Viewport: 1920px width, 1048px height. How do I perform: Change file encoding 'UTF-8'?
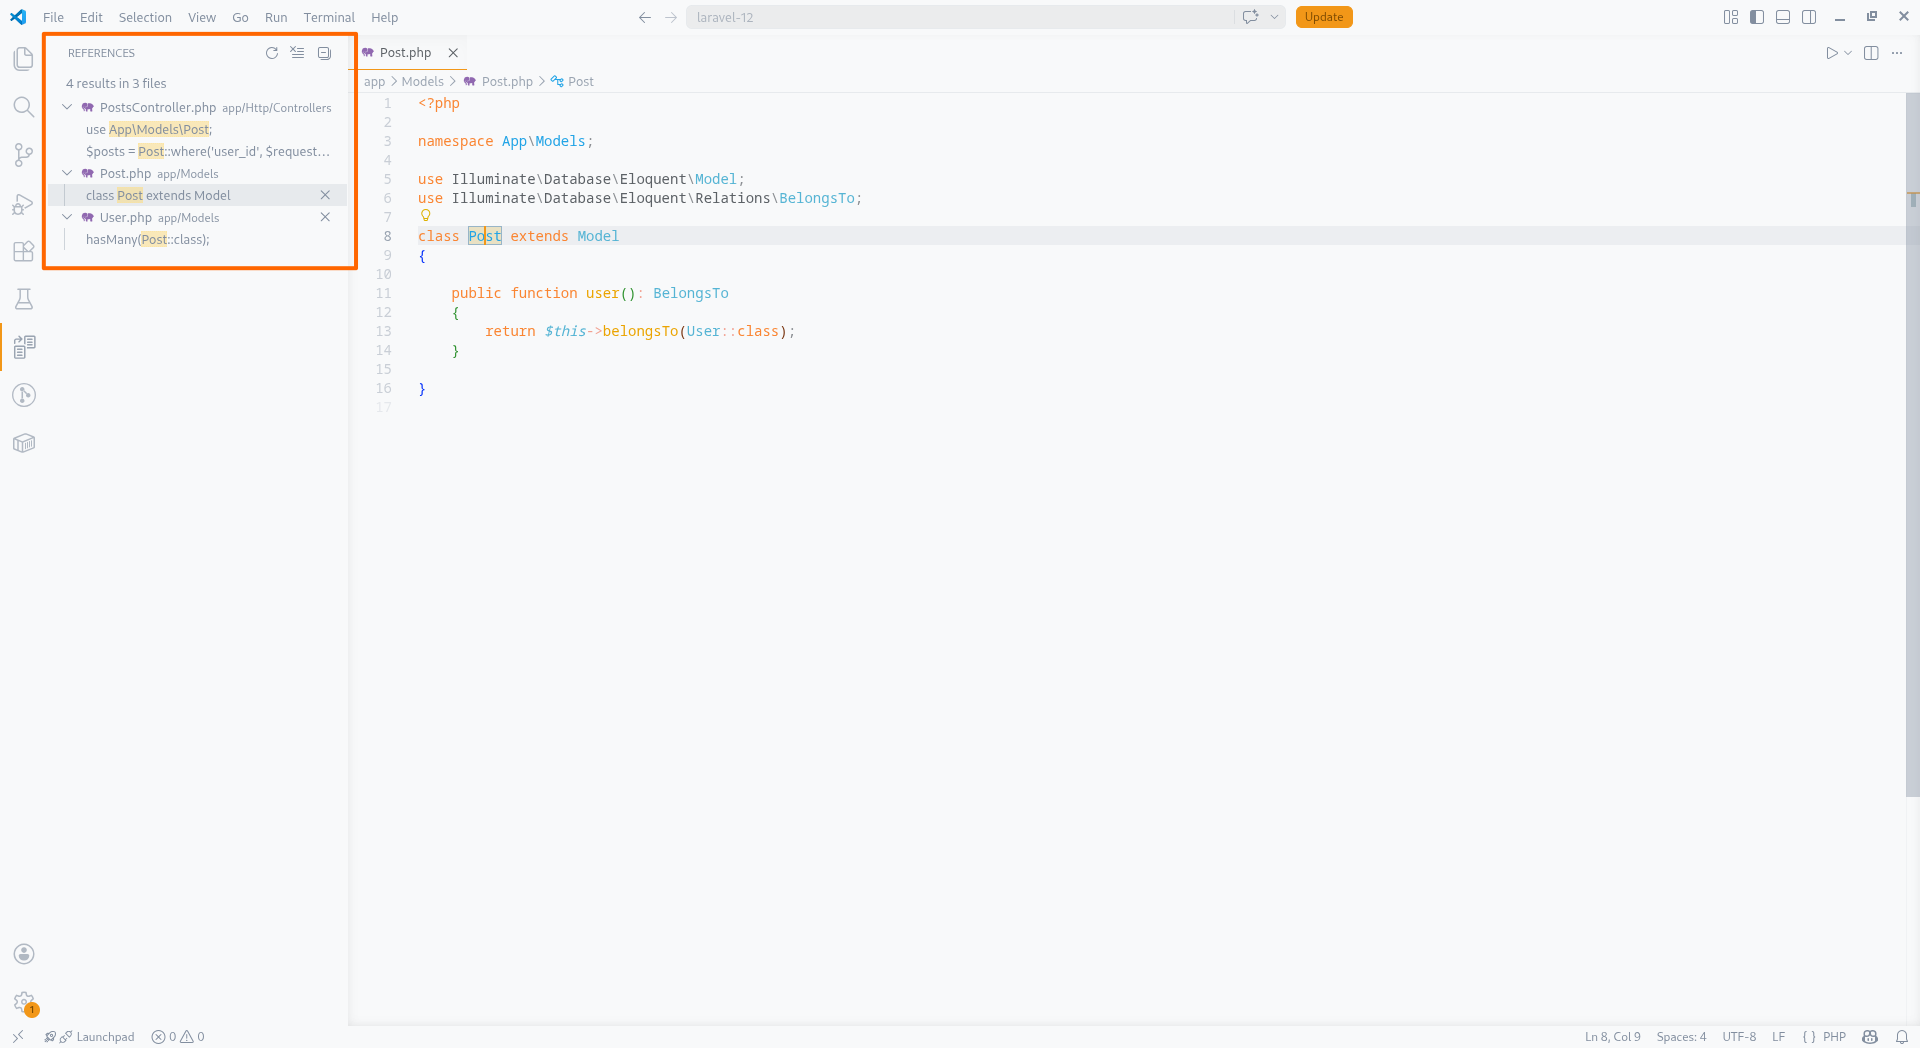pyautogui.click(x=1739, y=1037)
